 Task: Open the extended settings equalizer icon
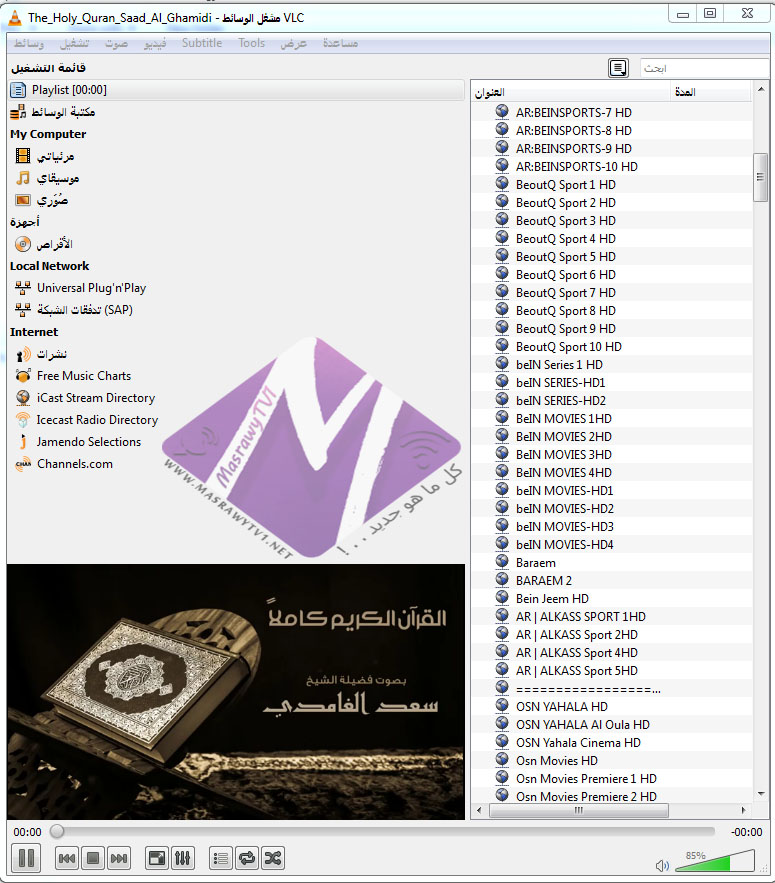click(x=182, y=858)
